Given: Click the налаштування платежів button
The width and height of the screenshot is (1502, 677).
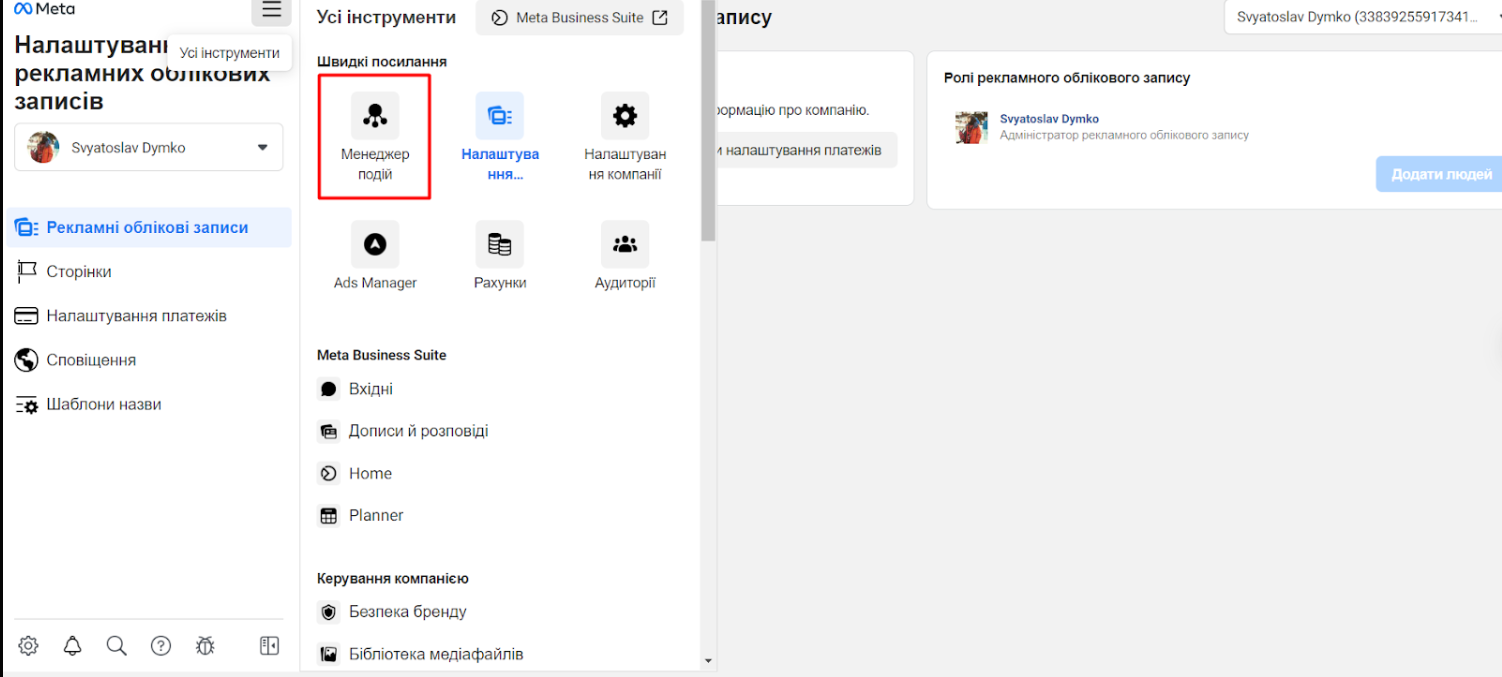Looking at the screenshot, I should [x=806, y=150].
